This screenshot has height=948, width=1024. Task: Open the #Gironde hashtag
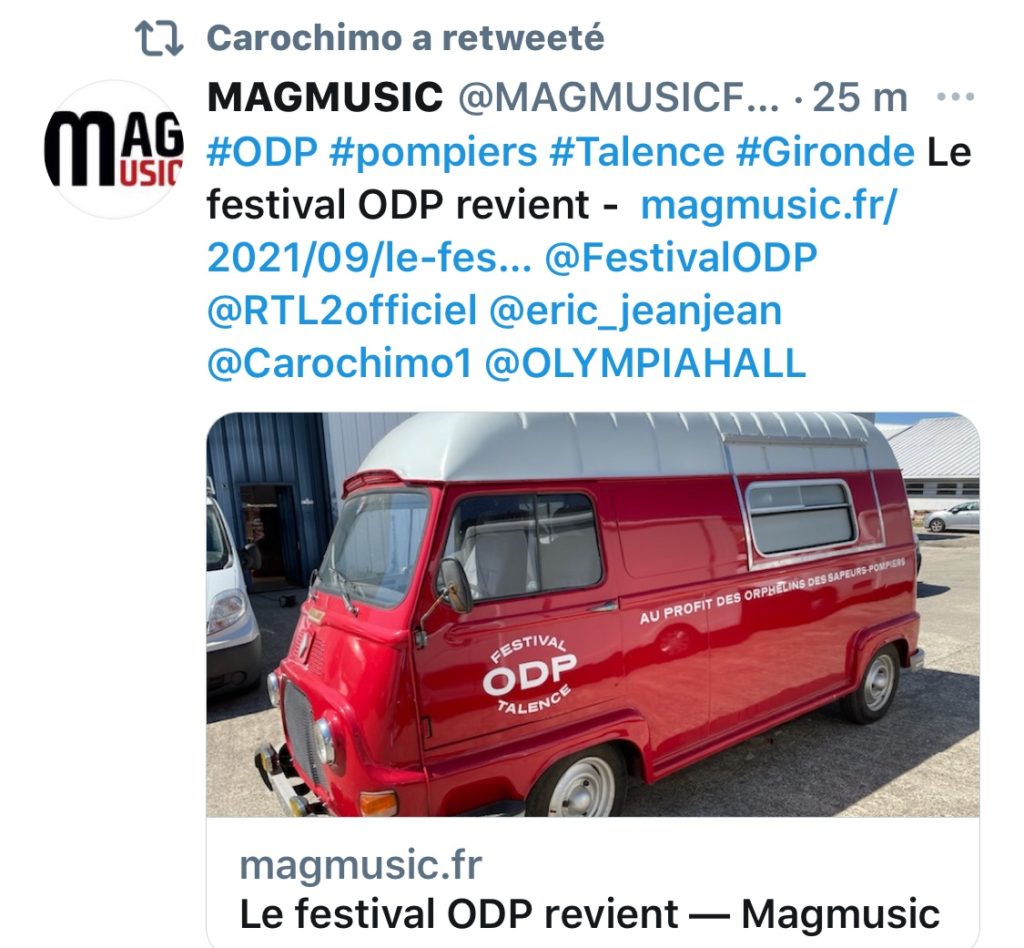click(x=825, y=152)
